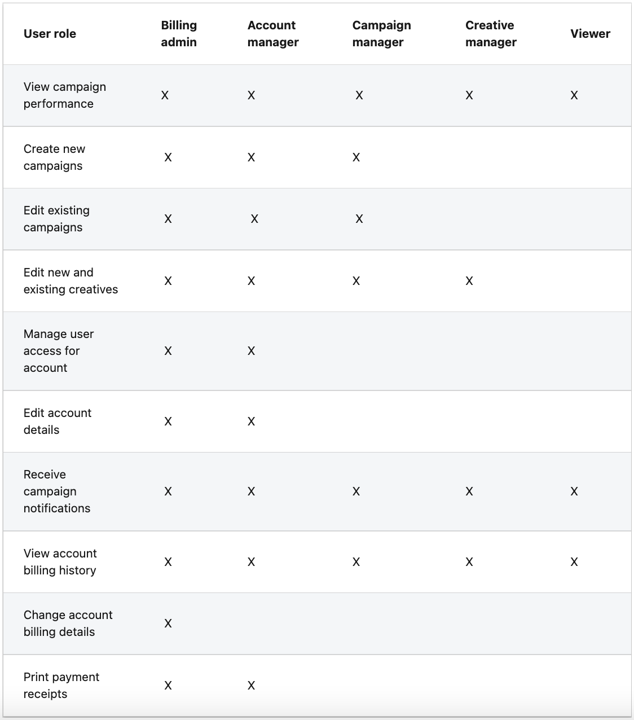
Task: Select the "Account manager" column header
Action: 273,34
